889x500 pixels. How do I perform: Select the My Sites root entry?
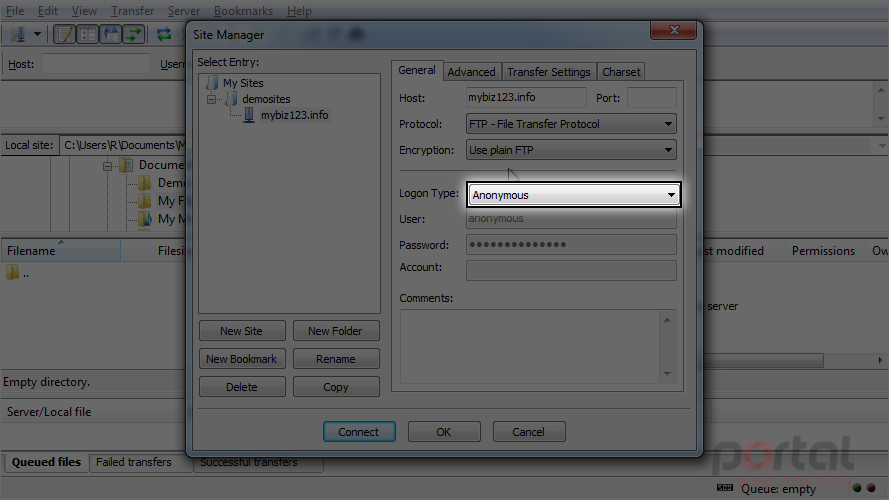[243, 83]
